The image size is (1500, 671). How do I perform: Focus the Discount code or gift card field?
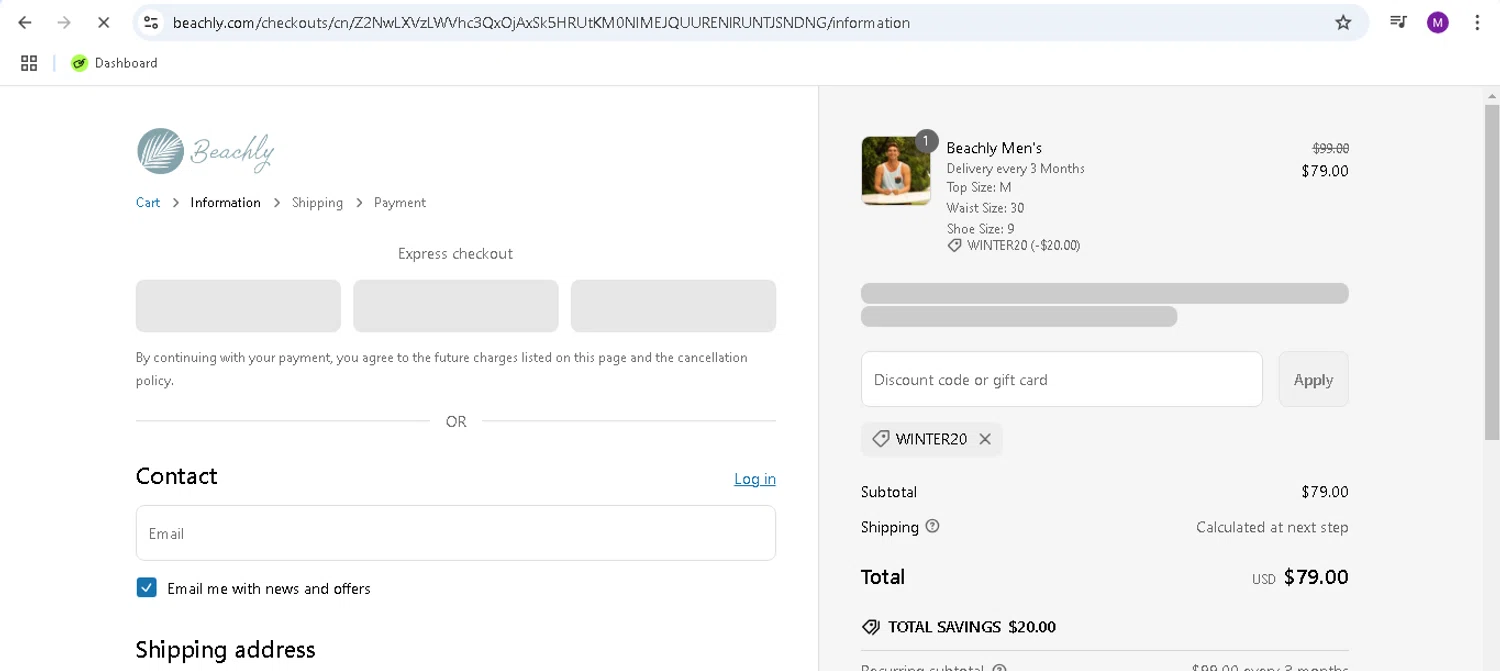(1062, 379)
